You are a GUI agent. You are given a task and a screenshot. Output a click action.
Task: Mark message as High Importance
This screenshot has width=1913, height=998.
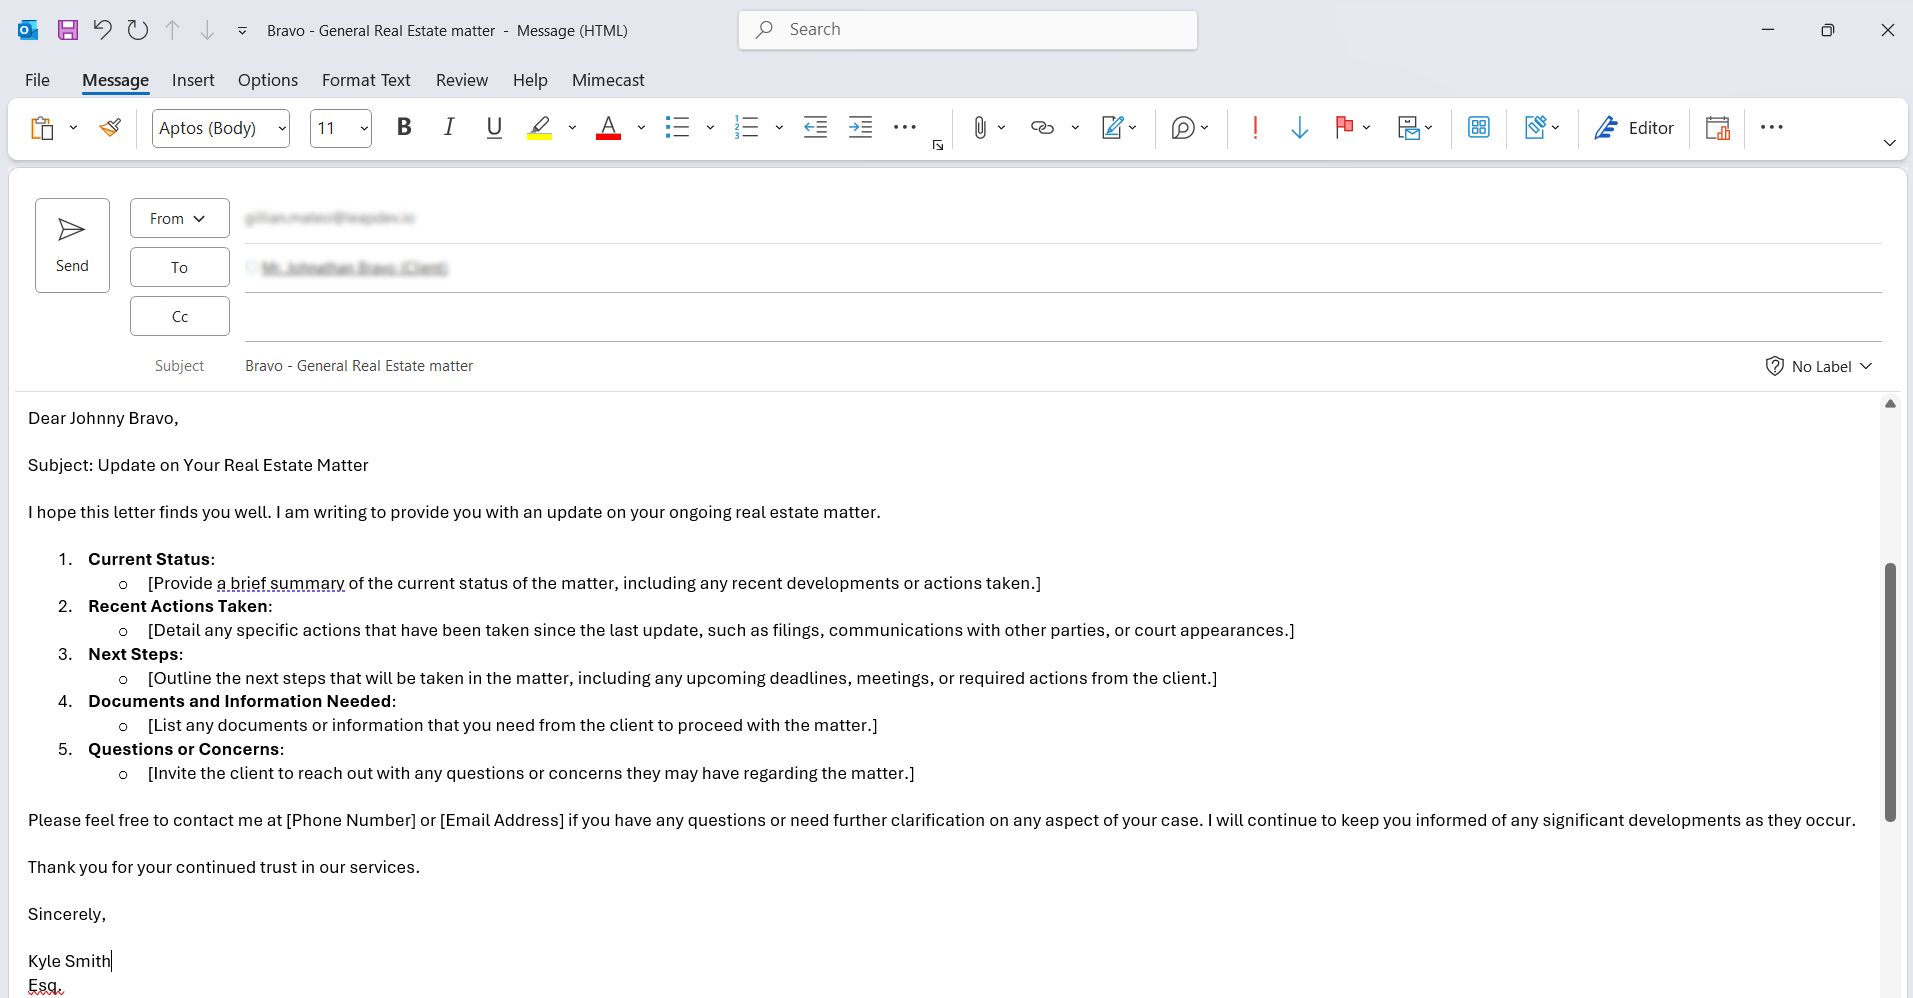pyautogui.click(x=1255, y=128)
